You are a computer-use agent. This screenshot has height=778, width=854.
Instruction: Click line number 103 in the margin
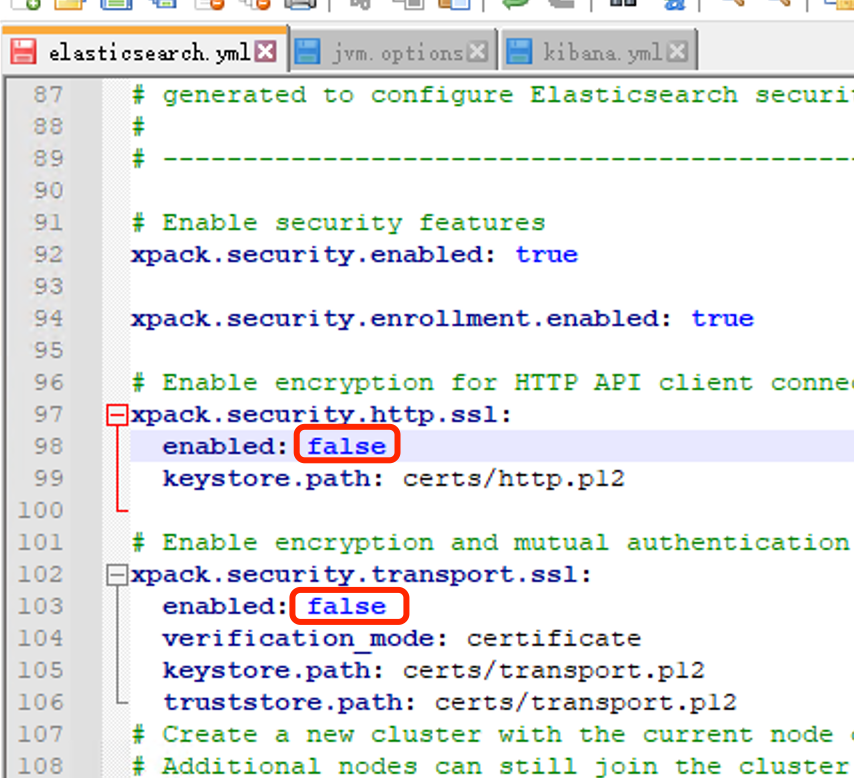(x=41, y=606)
